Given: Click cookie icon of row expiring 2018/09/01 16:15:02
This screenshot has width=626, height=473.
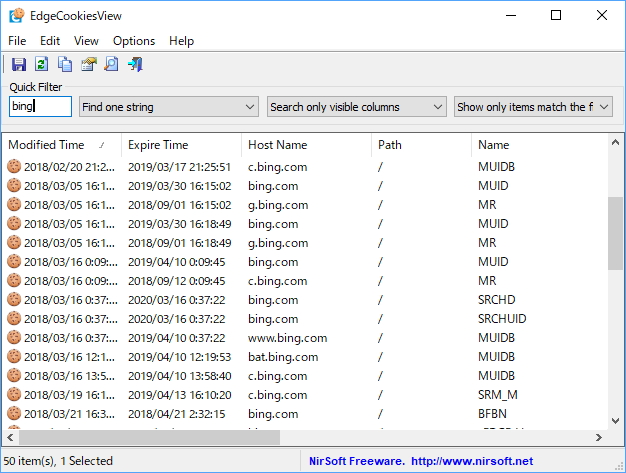Looking at the screenshot, I should tap(14, 204).
